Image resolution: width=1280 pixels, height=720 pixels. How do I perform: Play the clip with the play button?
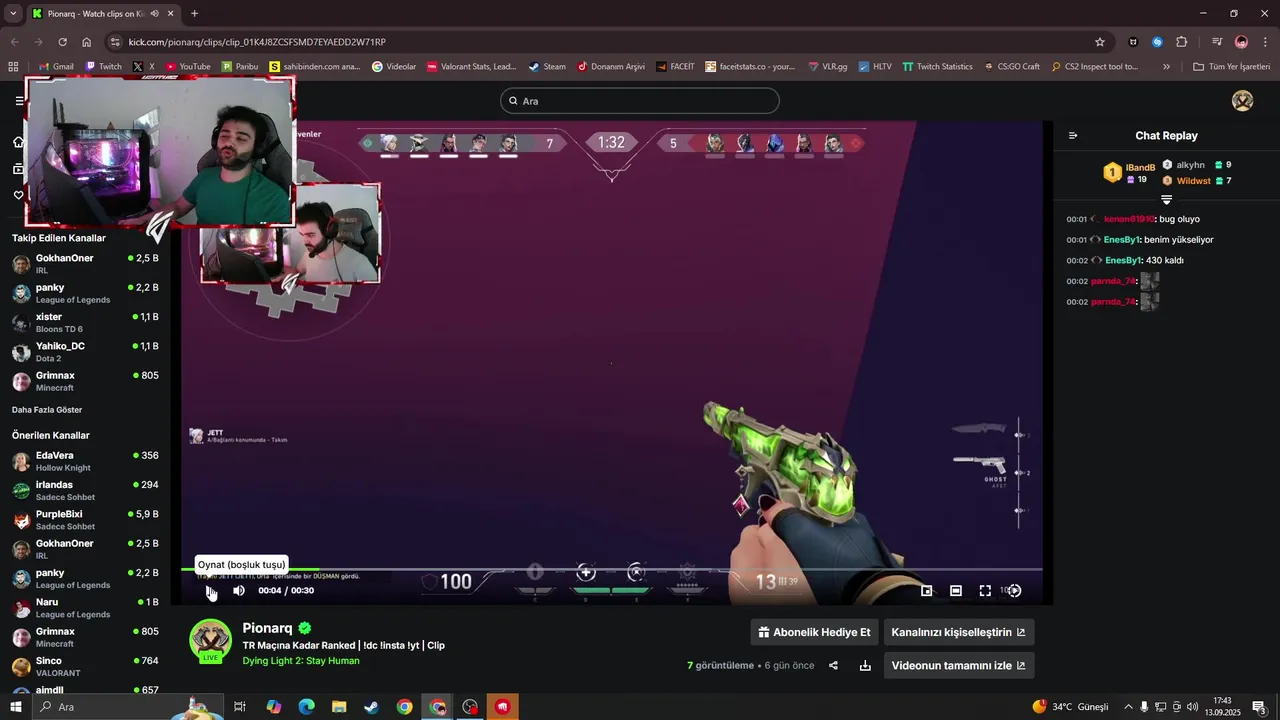[x=210, y=591]
